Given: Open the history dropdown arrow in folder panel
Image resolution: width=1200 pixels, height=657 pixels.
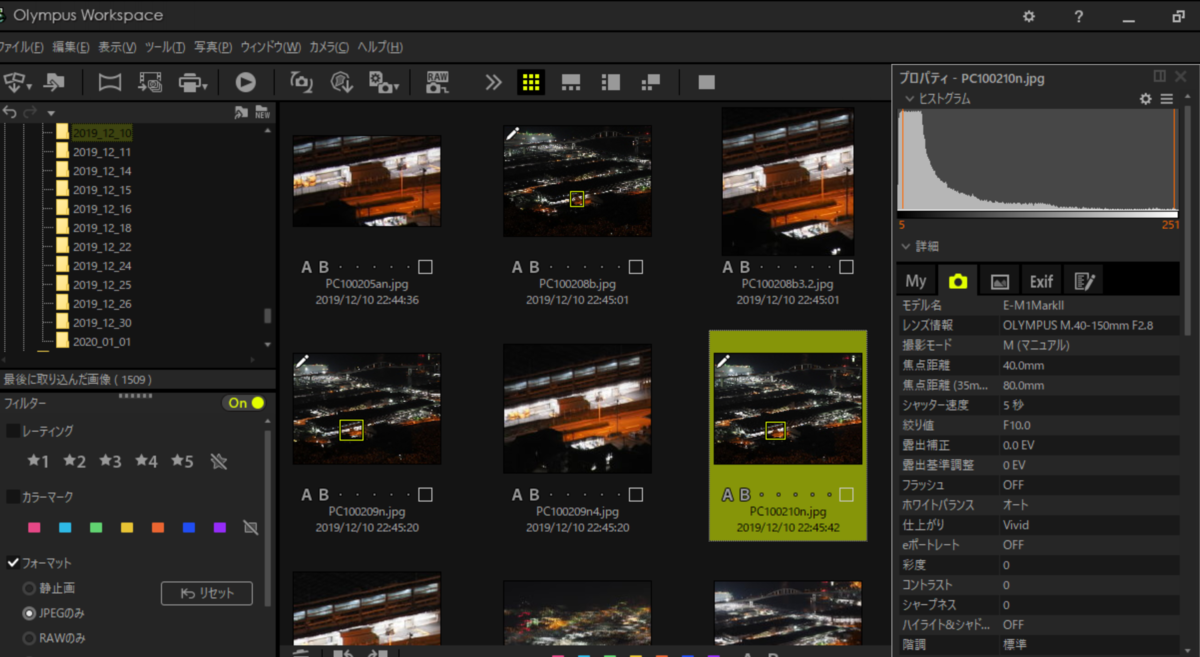Looking at the screenshot, I should point(51,113).
